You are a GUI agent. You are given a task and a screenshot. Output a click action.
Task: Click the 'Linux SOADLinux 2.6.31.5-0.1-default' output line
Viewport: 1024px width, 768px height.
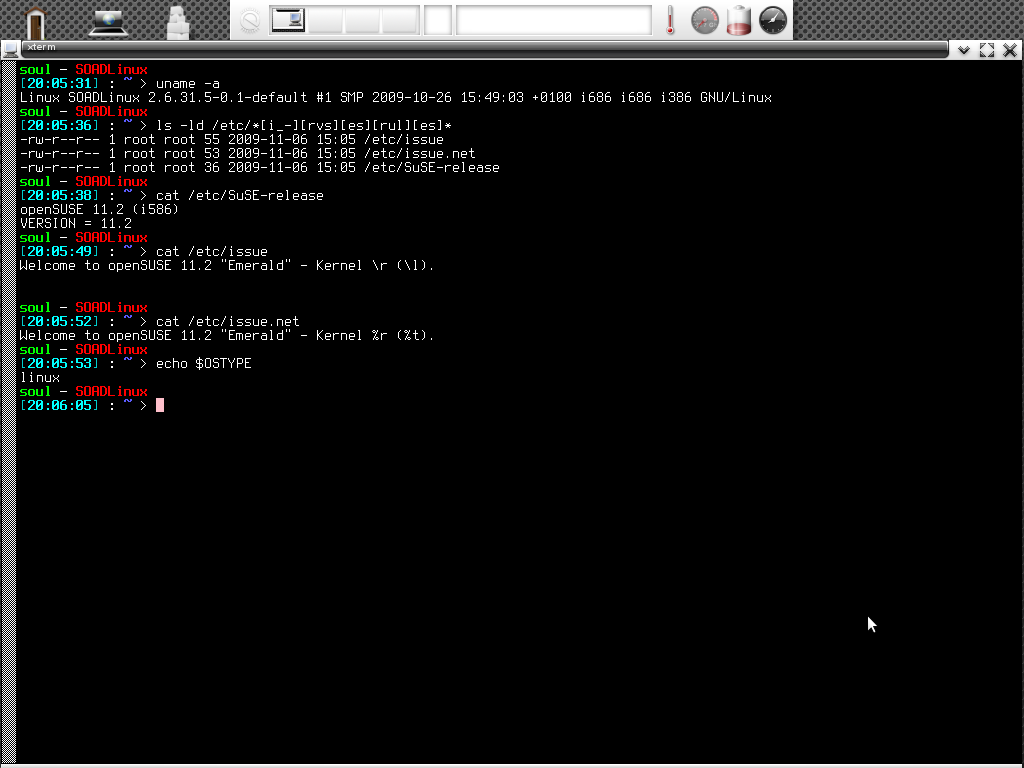coord(396,97)
